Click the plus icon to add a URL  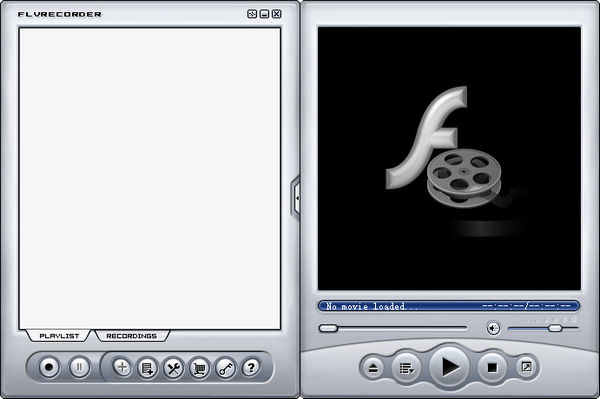122,367
